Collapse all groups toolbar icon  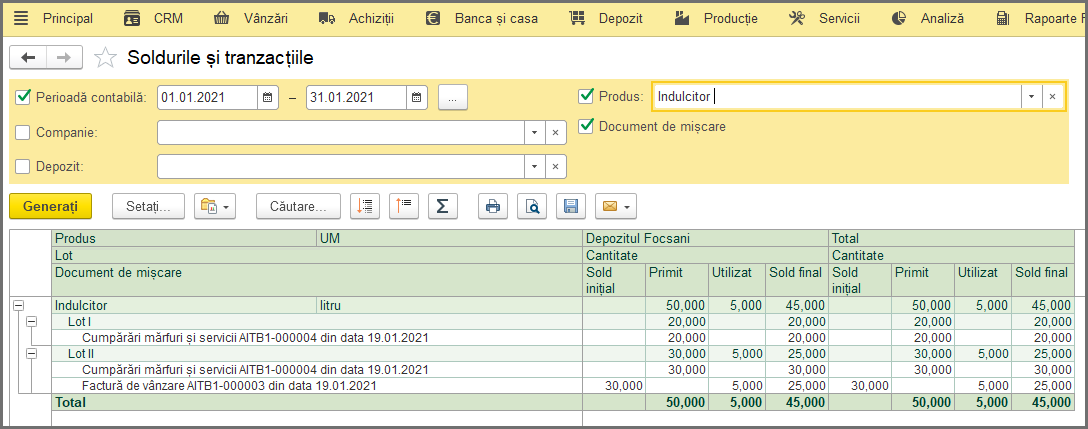coord(404,206)
